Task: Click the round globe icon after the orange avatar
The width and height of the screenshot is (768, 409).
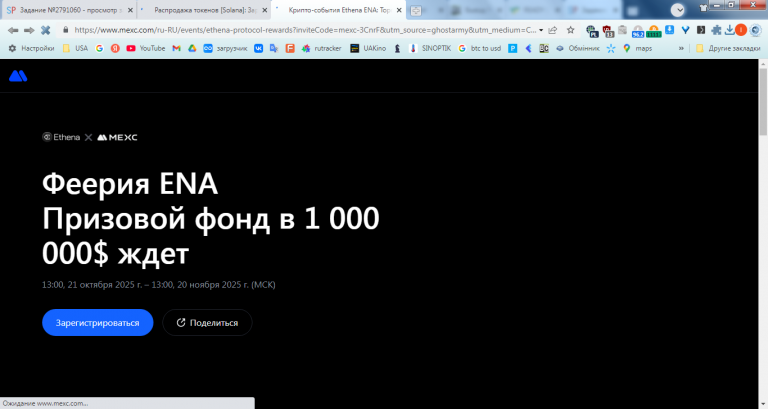Action: click(x=755, y=30)
